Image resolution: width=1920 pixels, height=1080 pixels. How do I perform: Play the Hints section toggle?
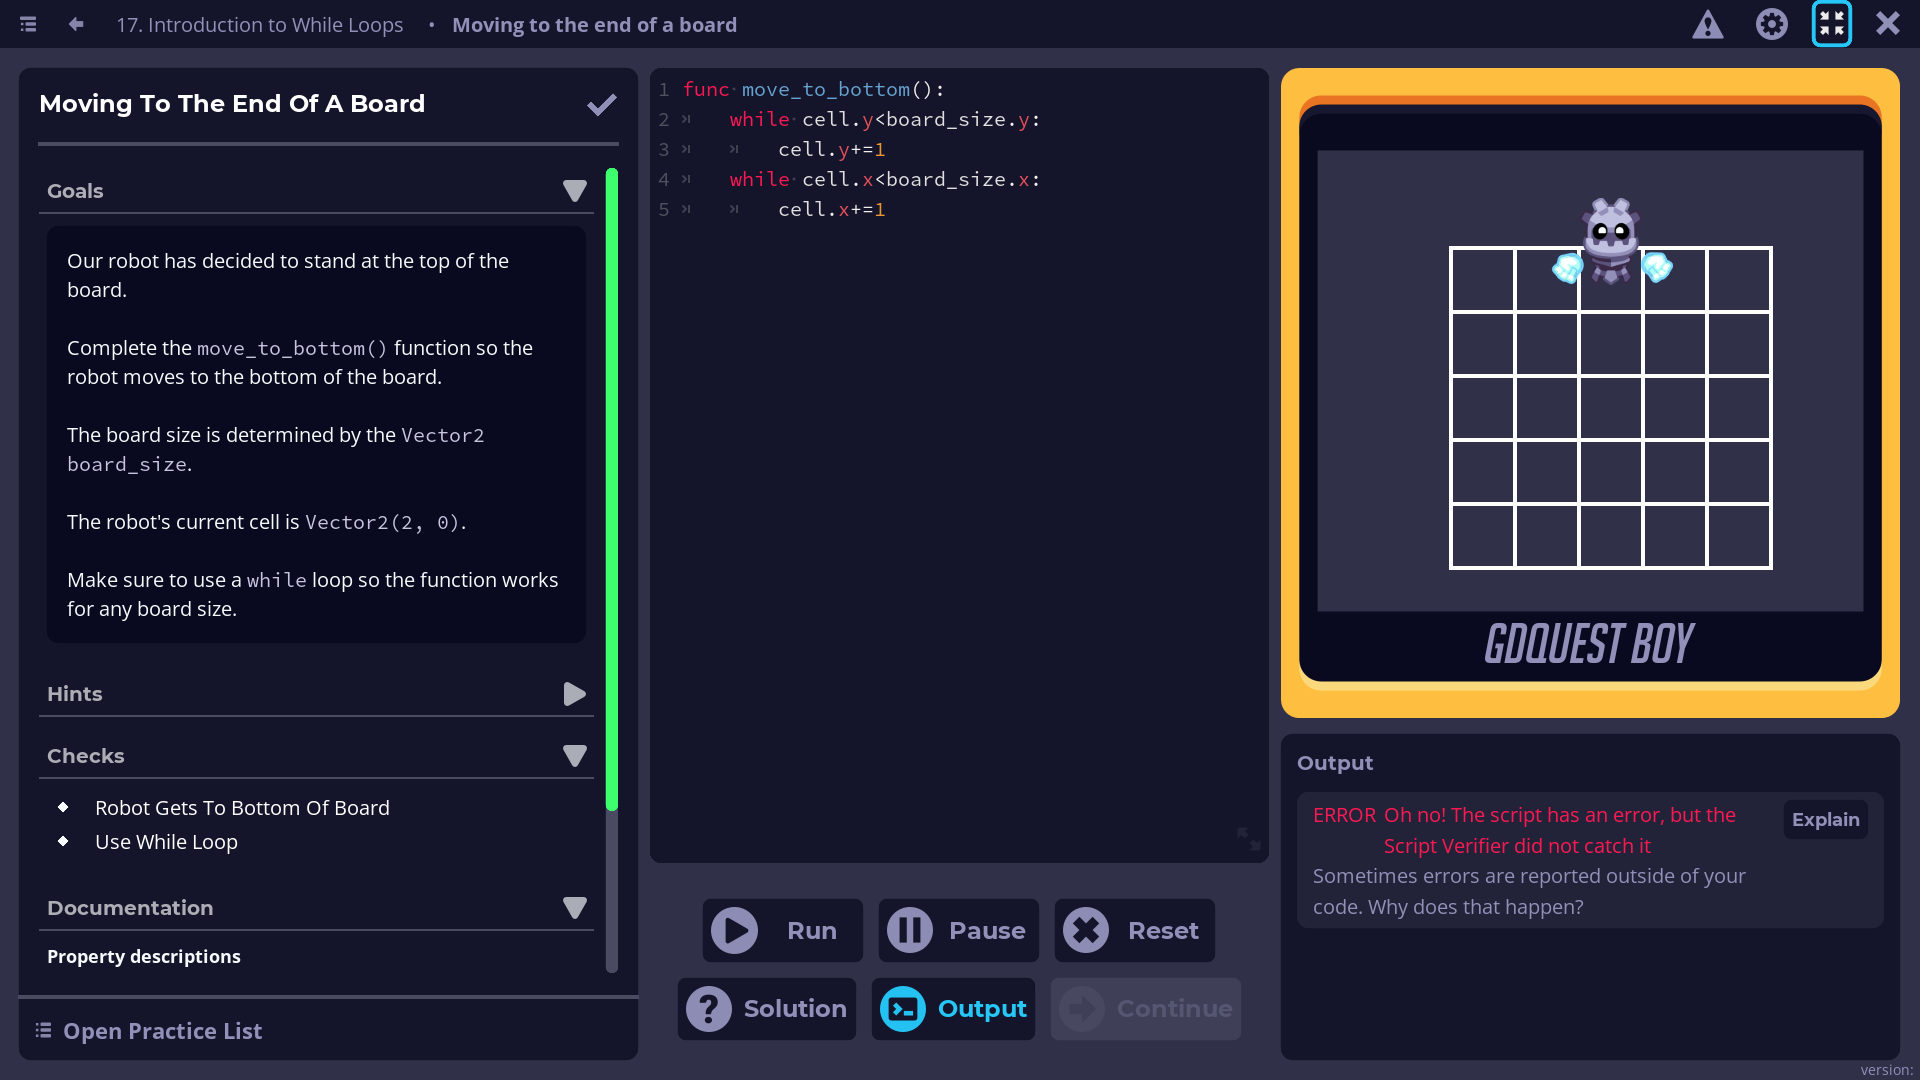574,694
